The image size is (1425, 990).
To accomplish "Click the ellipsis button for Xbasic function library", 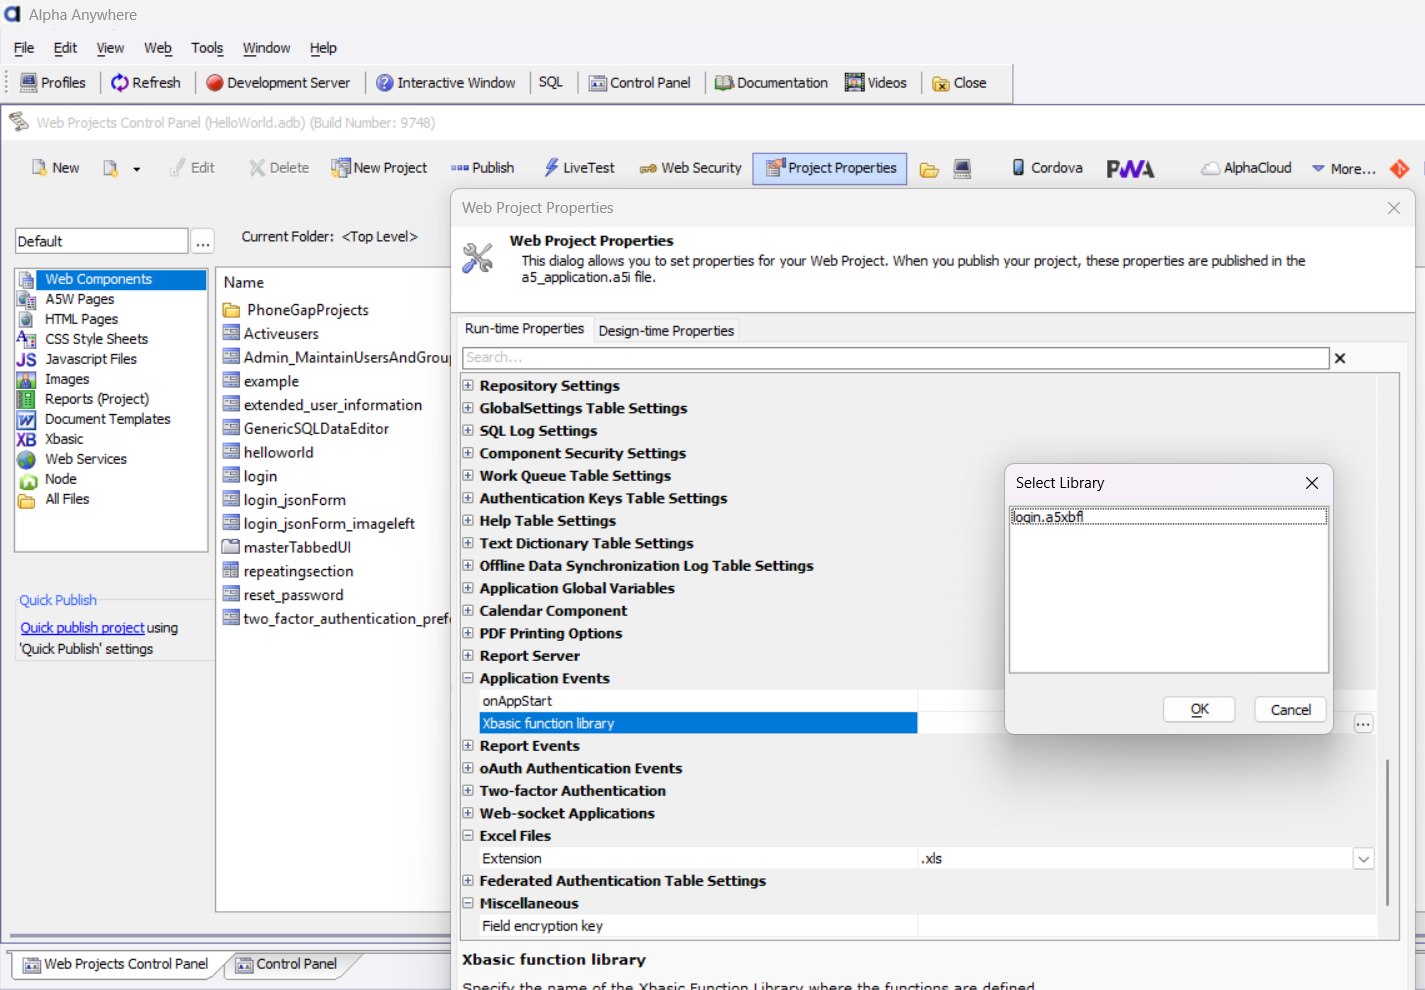I will coord(1364,724).
